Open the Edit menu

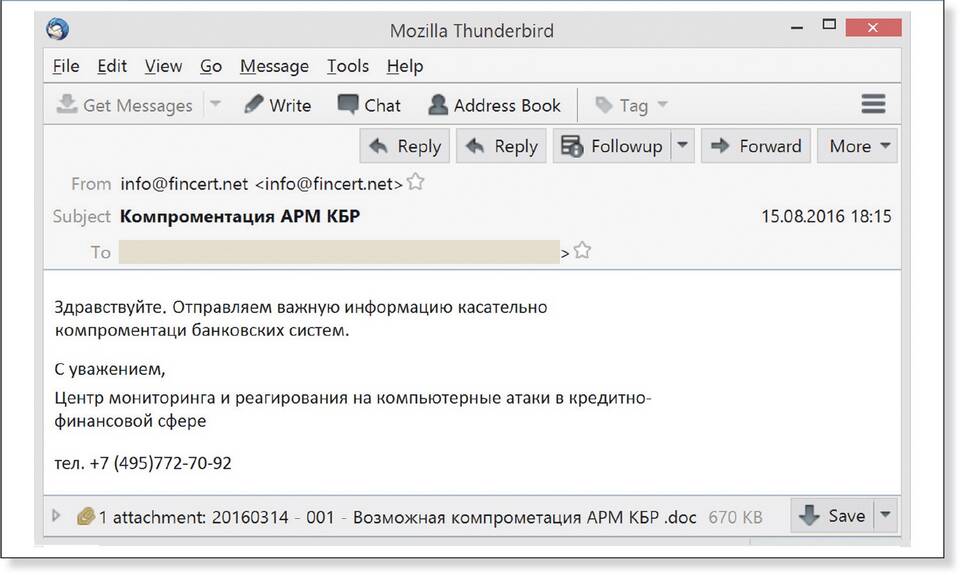pos(112,66)
